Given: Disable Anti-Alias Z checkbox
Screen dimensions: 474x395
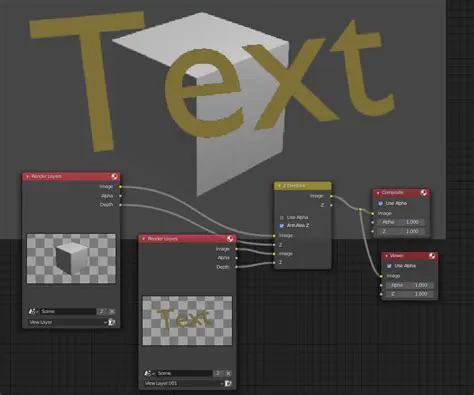Looking at the screenshot, I should coord(282,226).
